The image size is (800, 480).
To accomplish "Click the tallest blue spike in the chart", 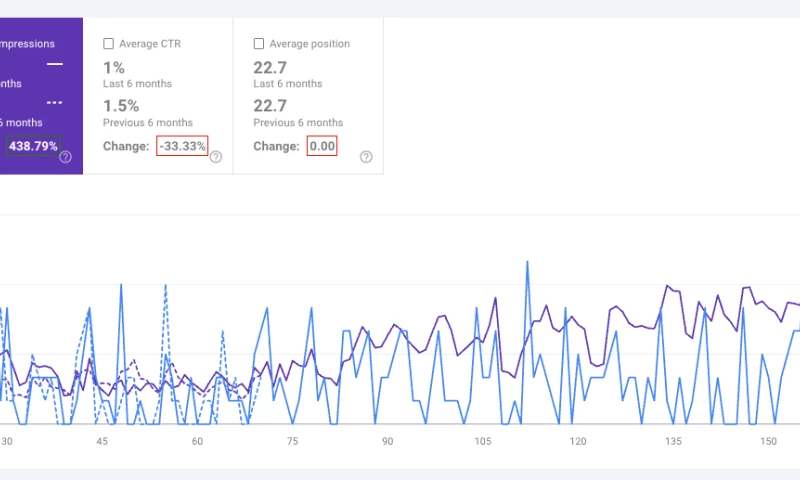I will [527, 263].
